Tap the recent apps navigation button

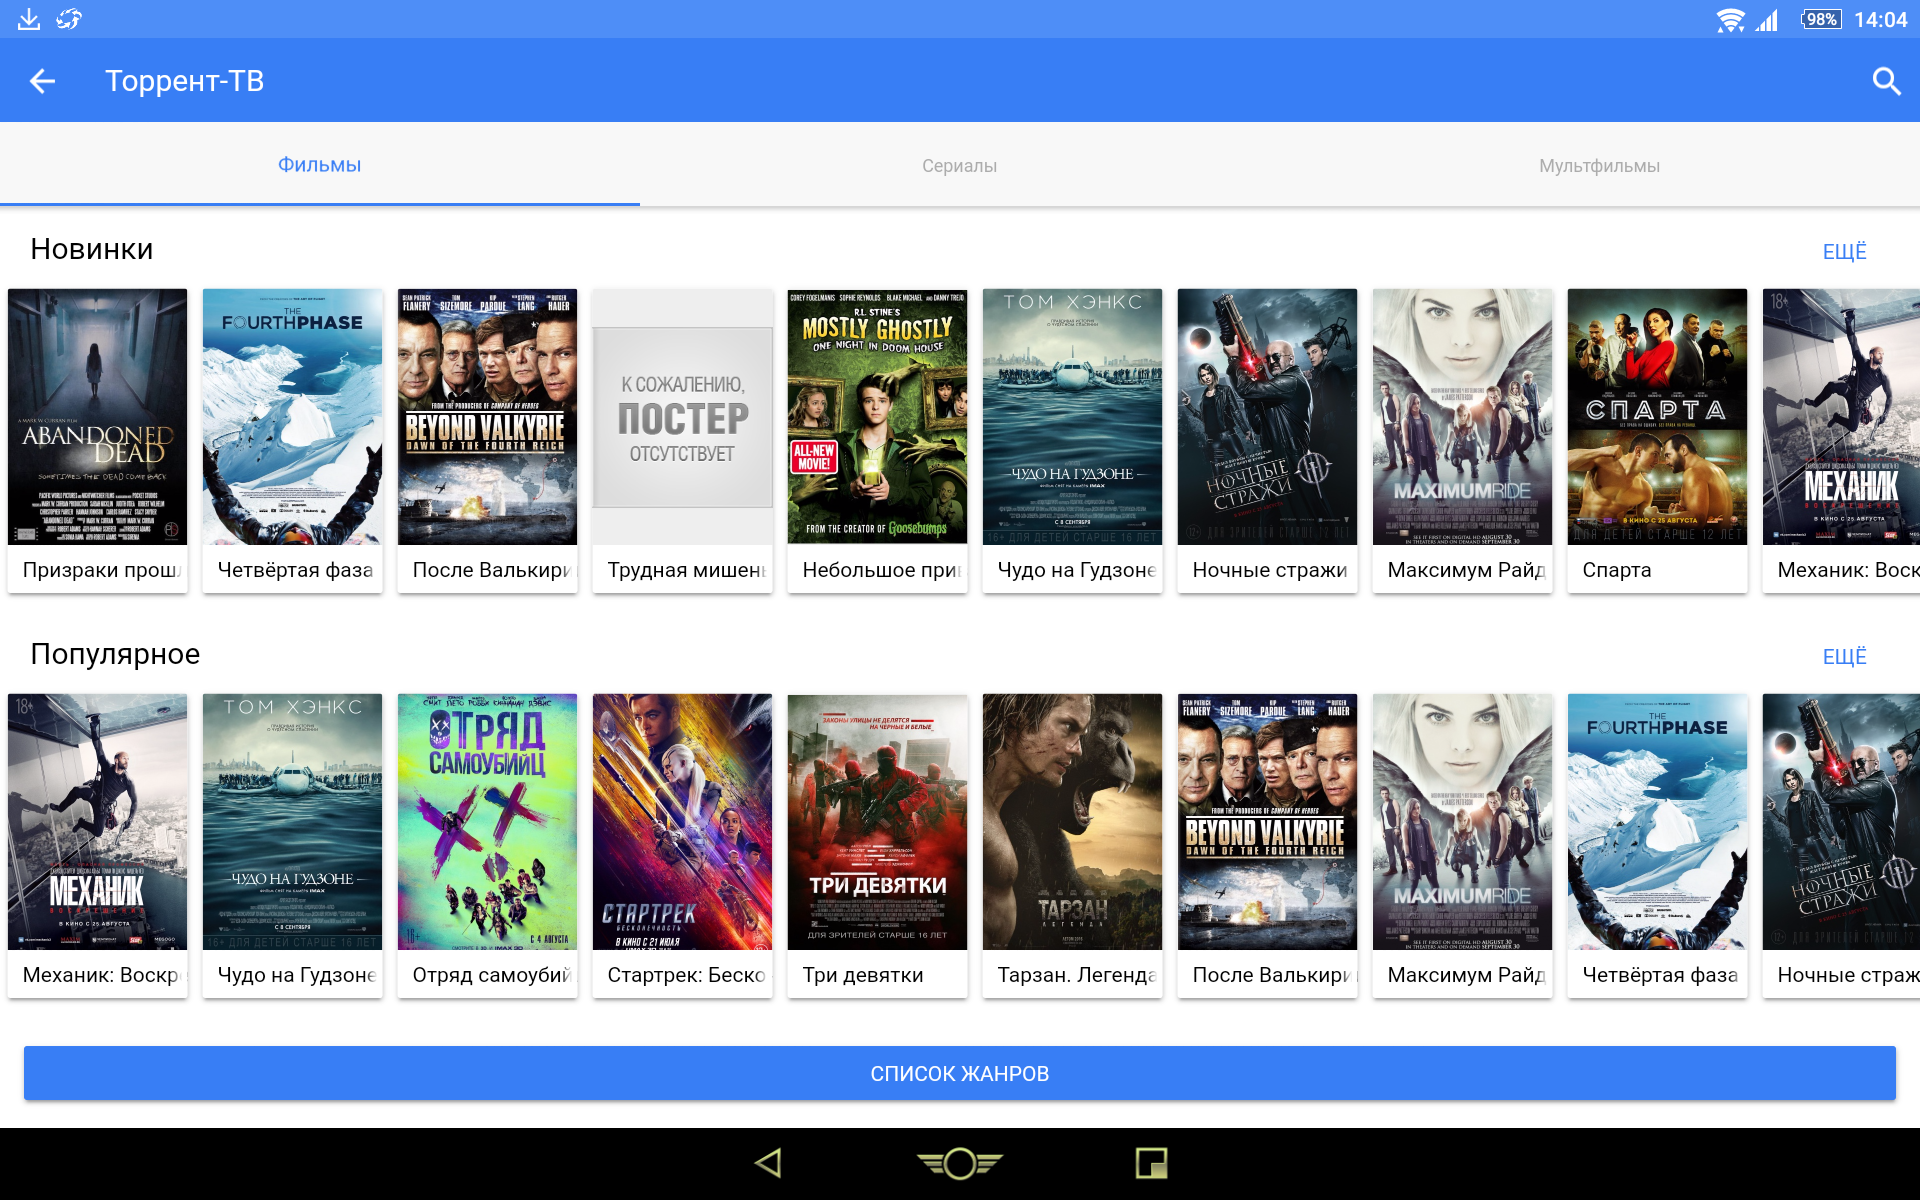click(x=1151, y=1163)
